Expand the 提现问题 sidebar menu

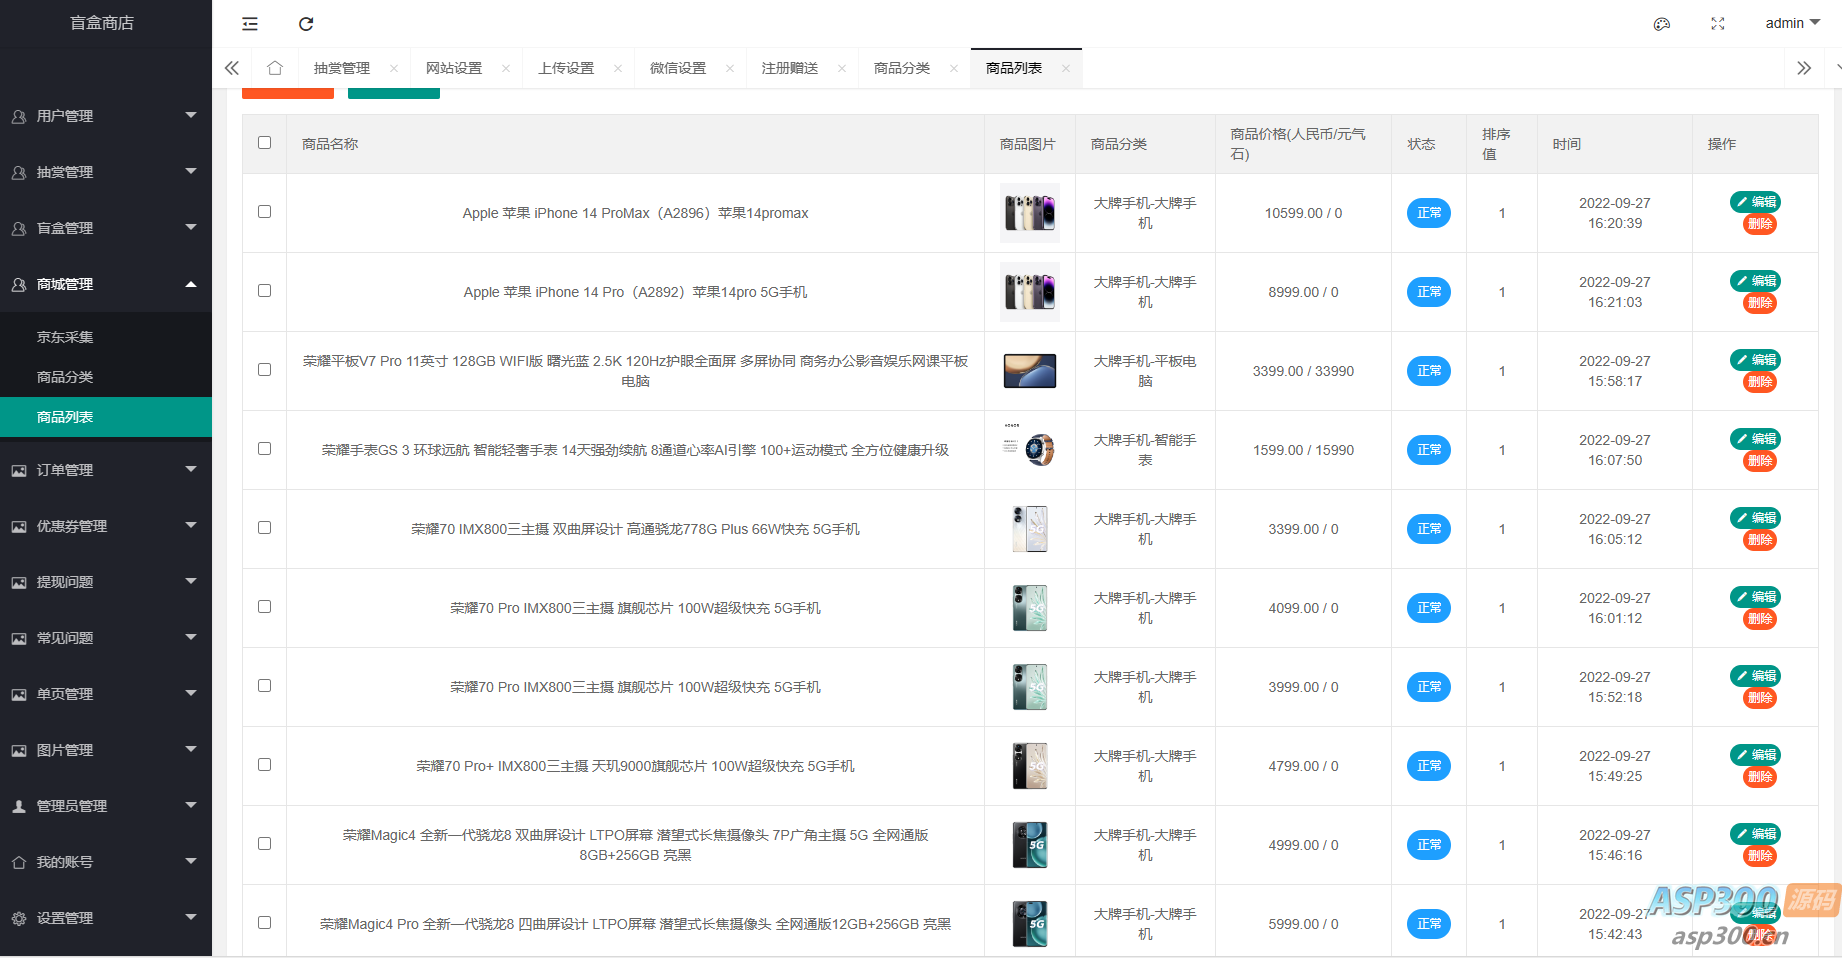point(106,582)
